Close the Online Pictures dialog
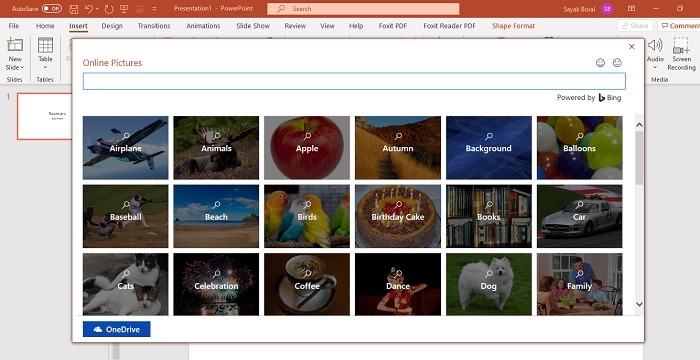The height and width of the screenshot is (360, 700). point(631,46)
